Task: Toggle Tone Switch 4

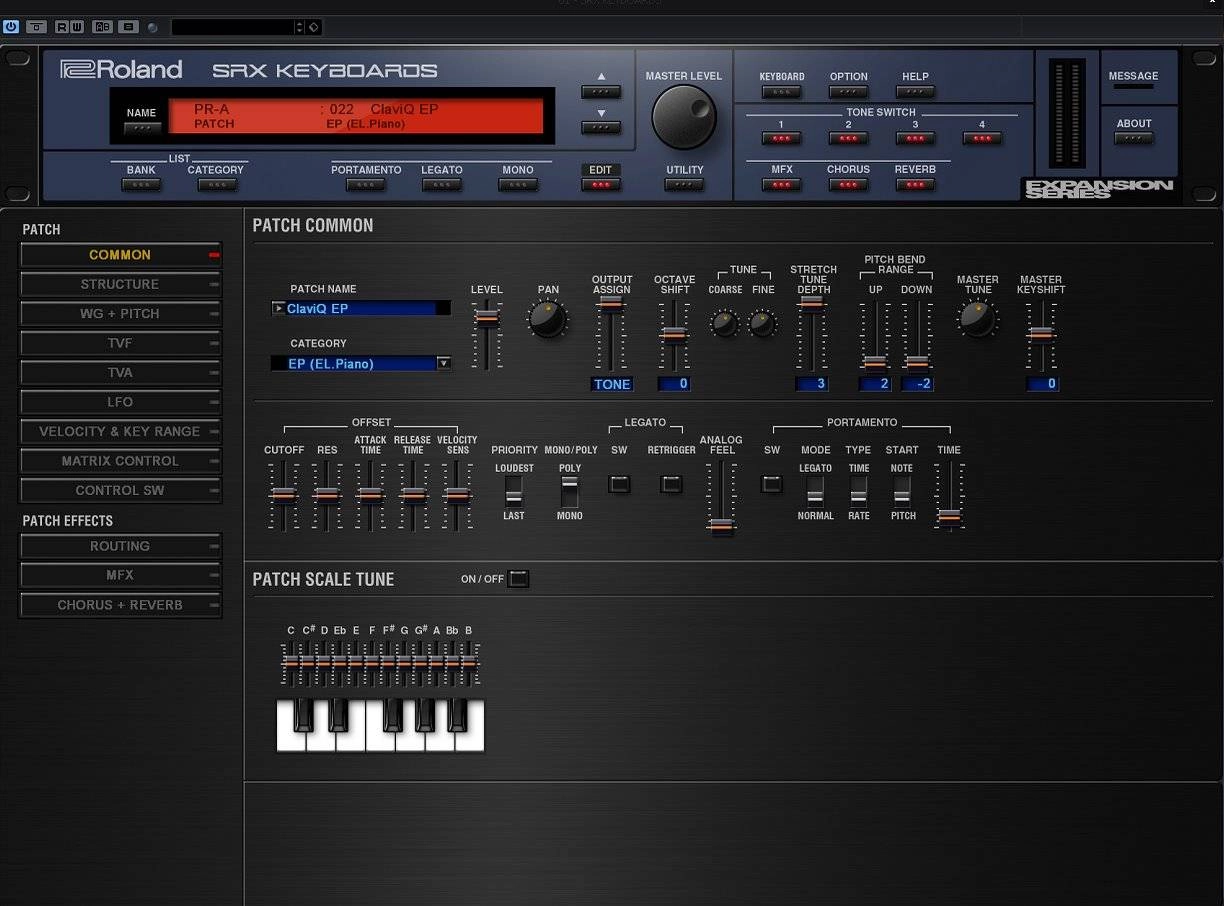Action: pyautogui.click(x=982, y=139)
